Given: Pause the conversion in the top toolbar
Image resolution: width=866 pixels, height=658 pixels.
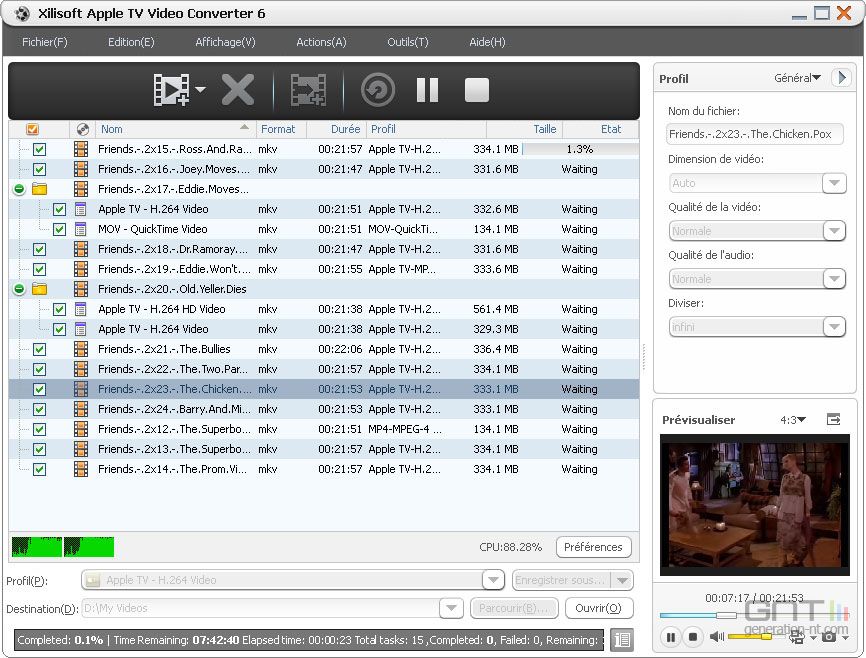Looking at the screenshot, I should 427,90.
